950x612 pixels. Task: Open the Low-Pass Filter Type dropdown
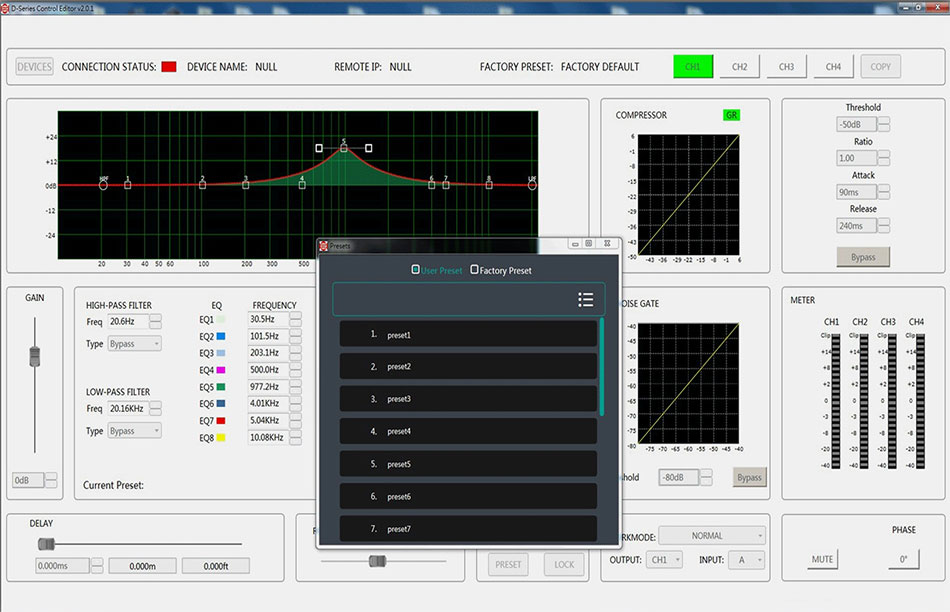(135, 431)
